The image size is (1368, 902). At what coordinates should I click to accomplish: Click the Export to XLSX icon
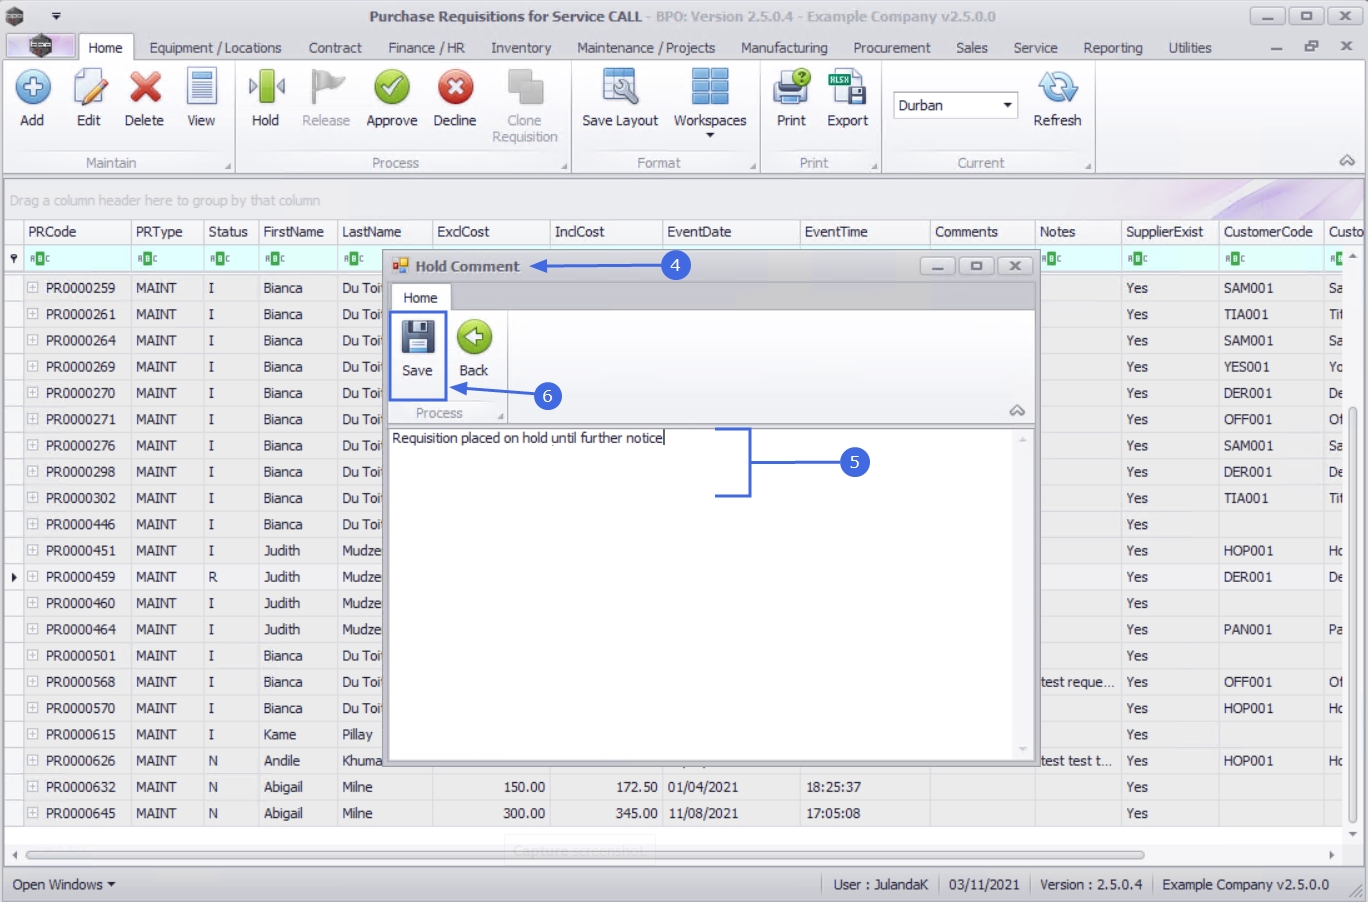pos(847,88)
